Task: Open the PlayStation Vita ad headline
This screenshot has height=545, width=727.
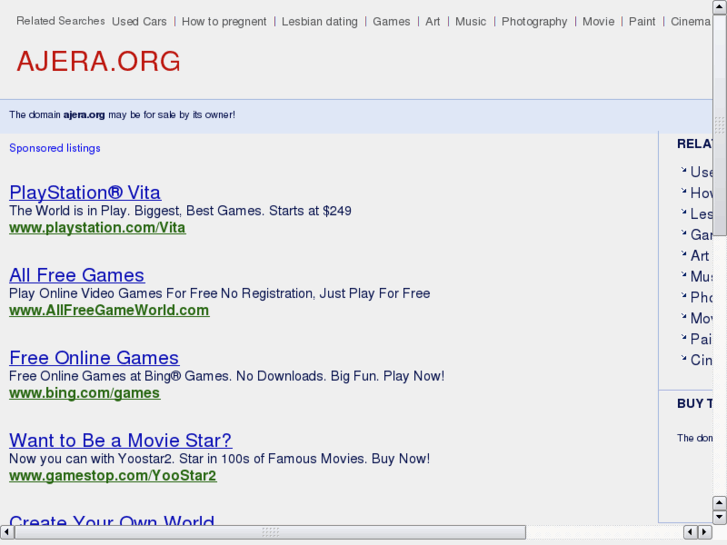Action: tap(85, 192)
